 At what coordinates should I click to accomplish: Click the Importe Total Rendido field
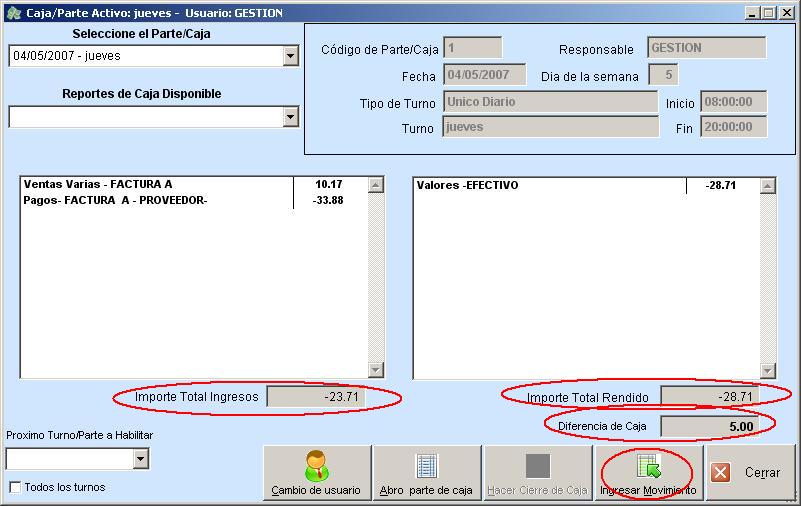[x=708, y=397]
